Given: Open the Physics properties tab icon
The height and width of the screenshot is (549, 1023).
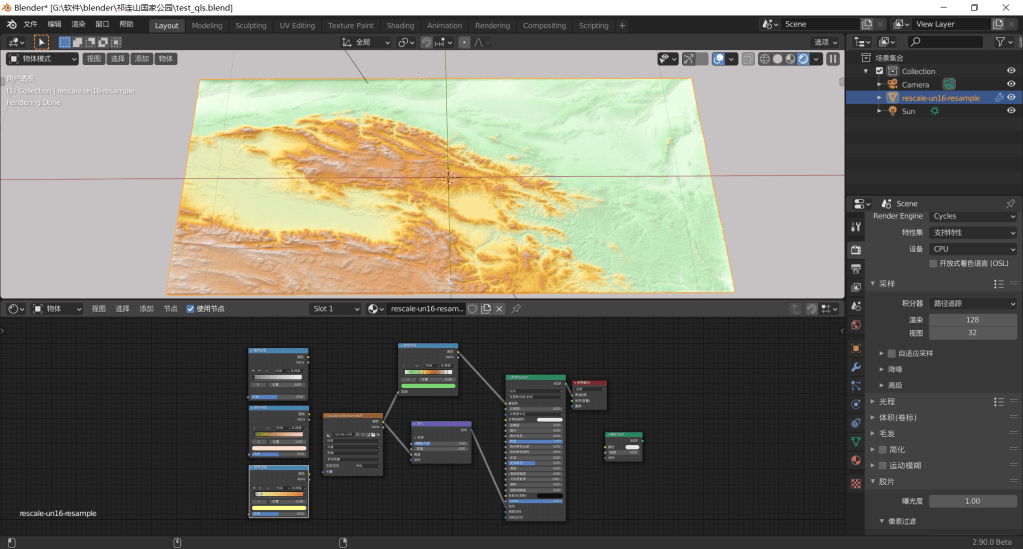Looking at the screenshot, I should 856,404.
